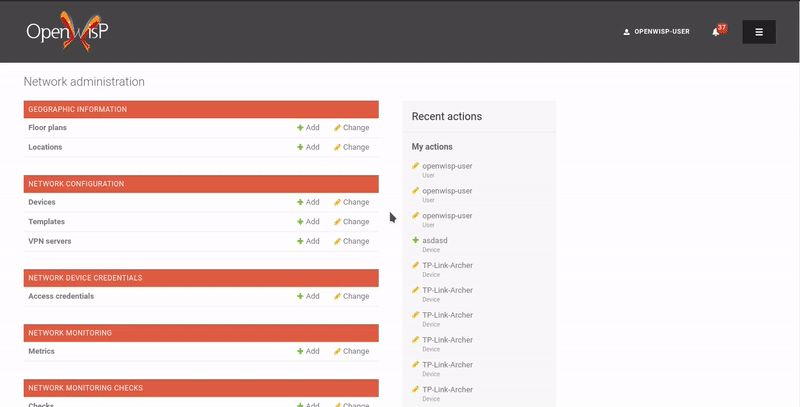Open the GEOGRAPHIC INFORMATION section header
The width and height of the screenshot is (800, 407).
tap(78, 109)
